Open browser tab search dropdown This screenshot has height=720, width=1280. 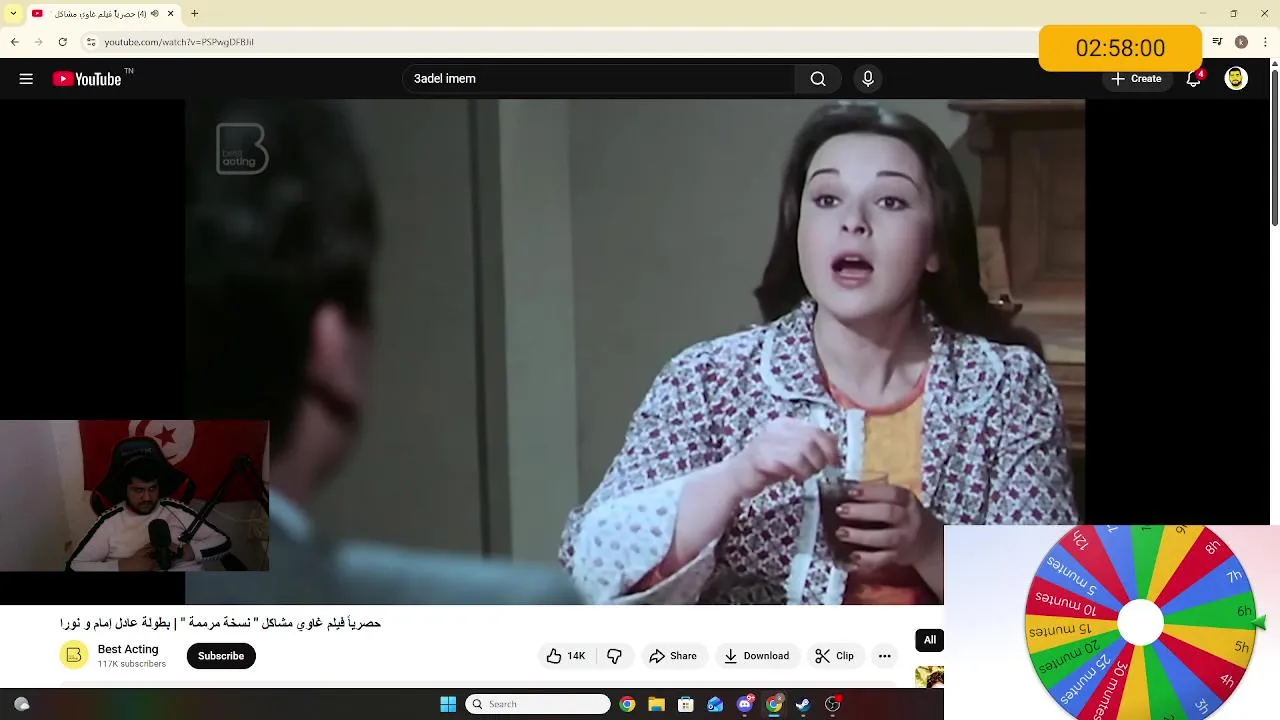click(x=13, y=13)
